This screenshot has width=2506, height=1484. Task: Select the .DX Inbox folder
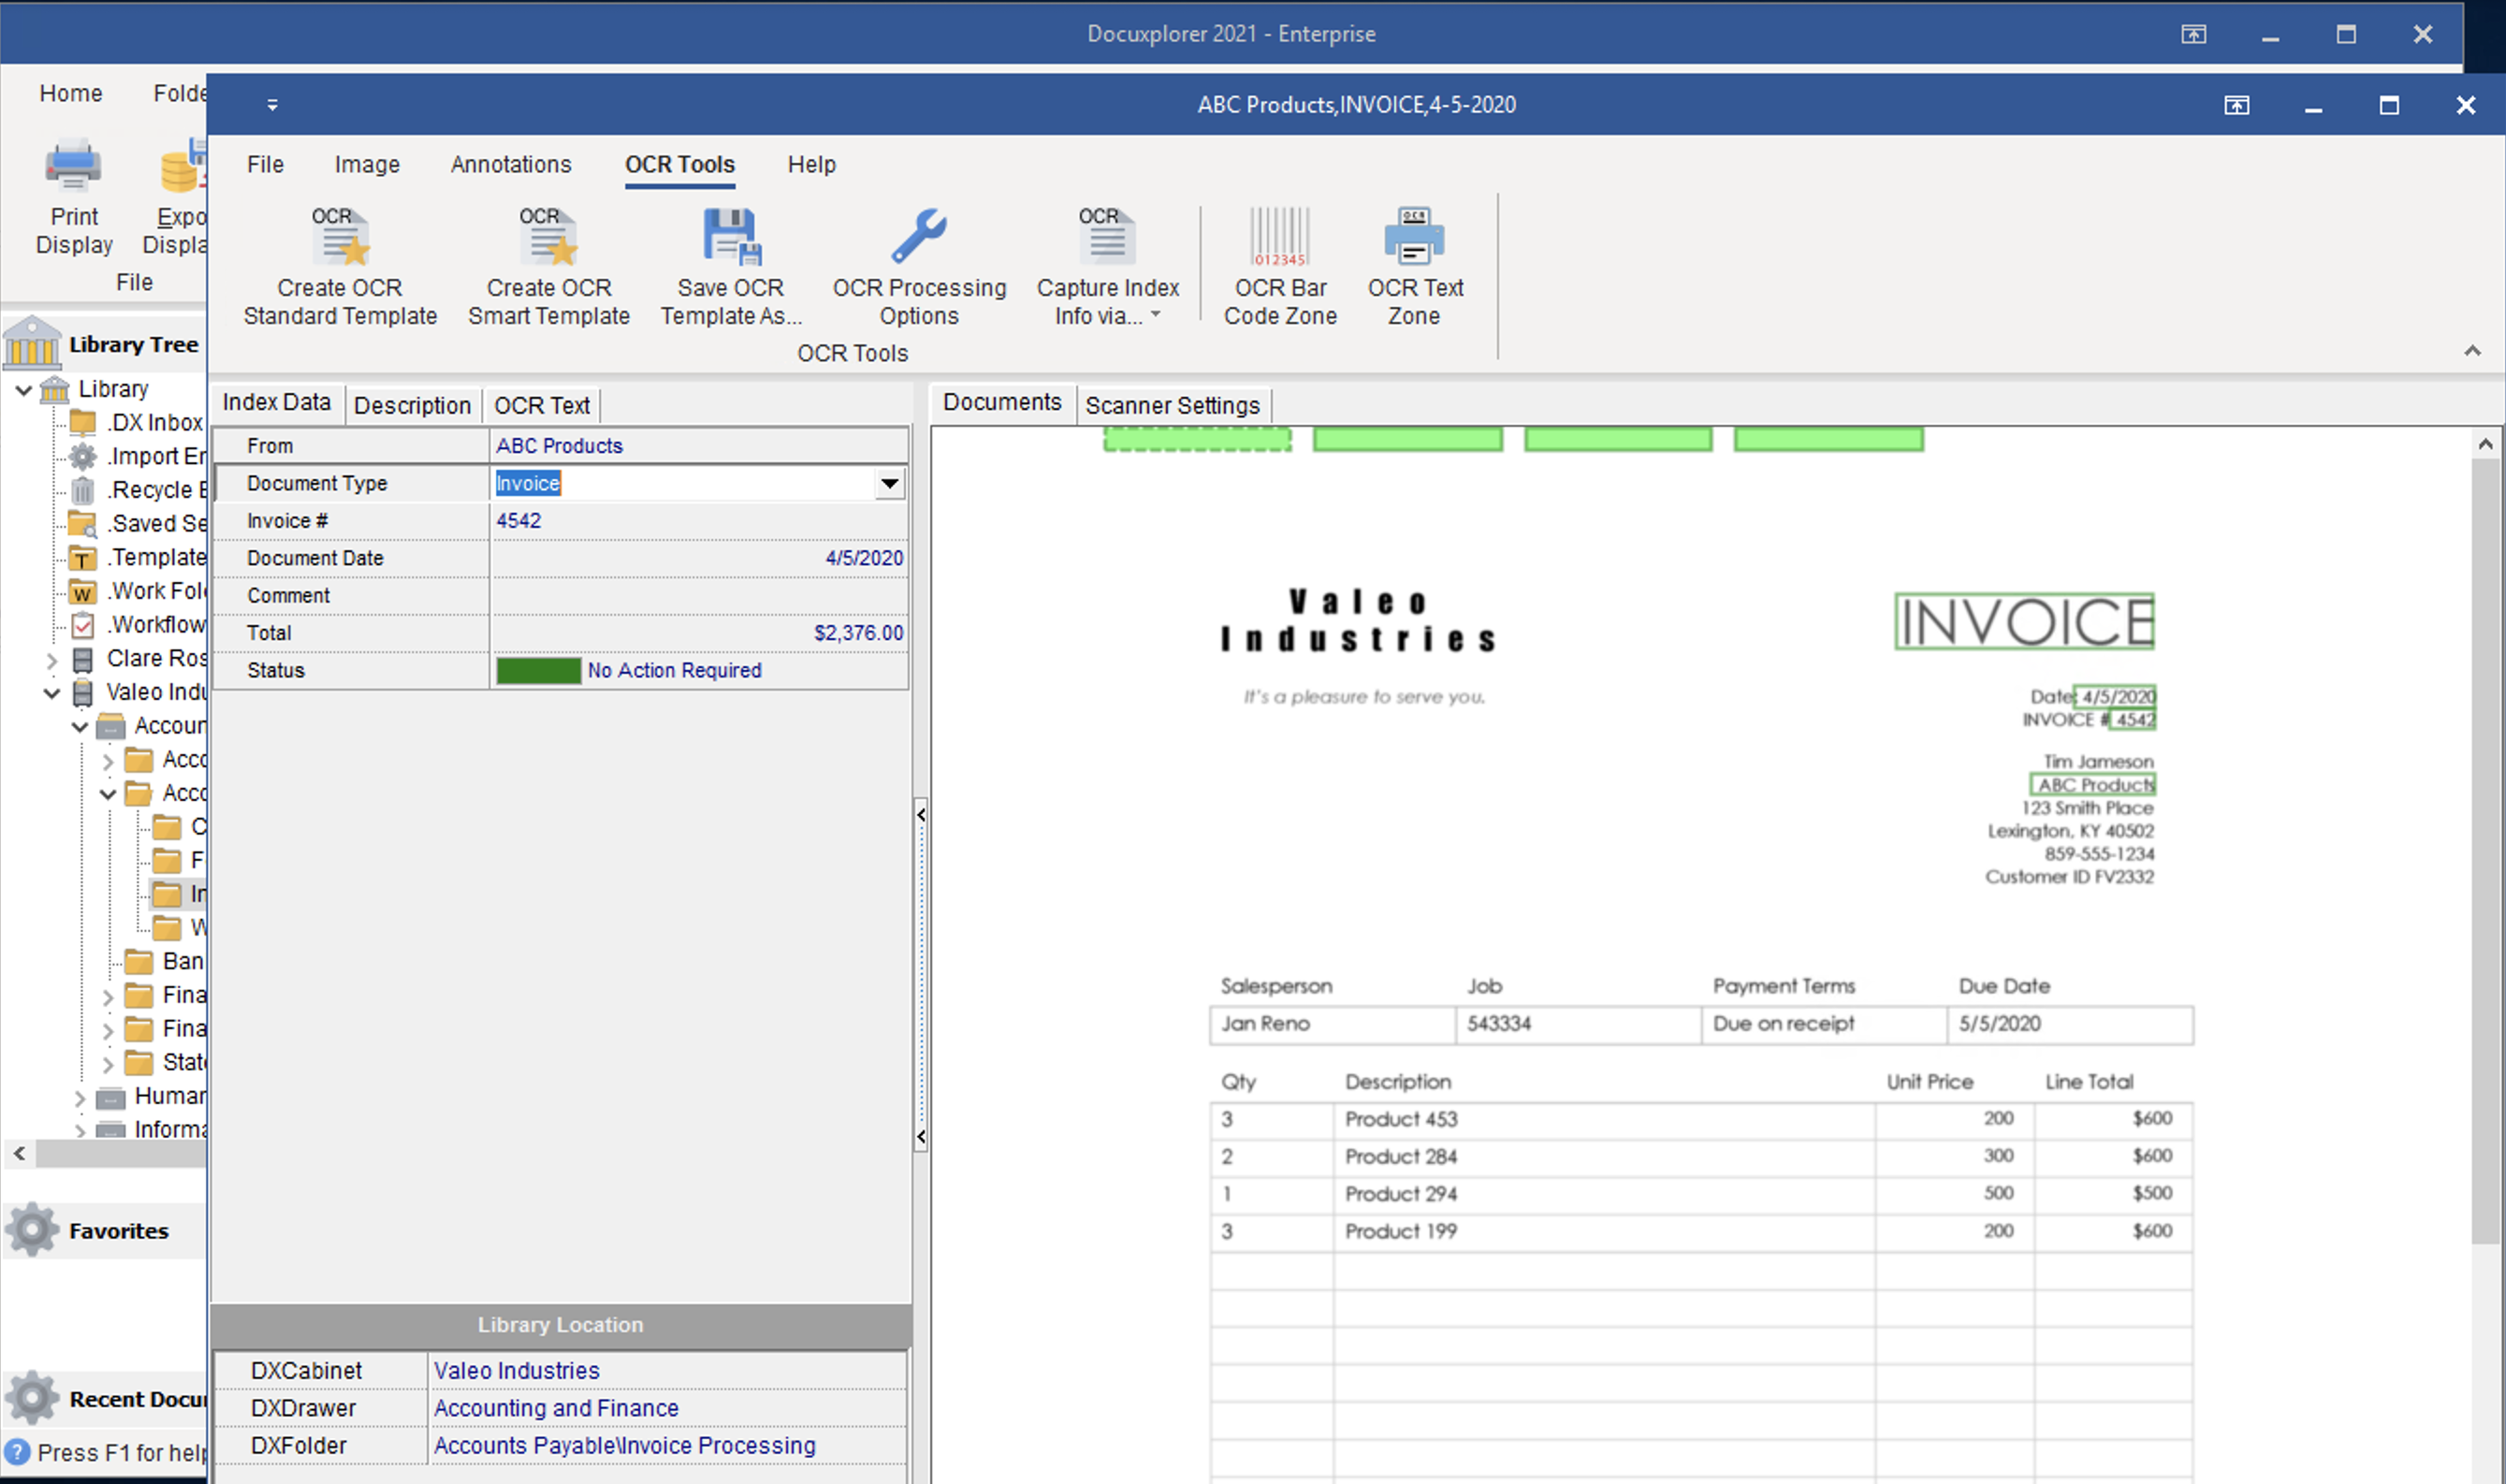pyautogui.click(x=155, y=423)
